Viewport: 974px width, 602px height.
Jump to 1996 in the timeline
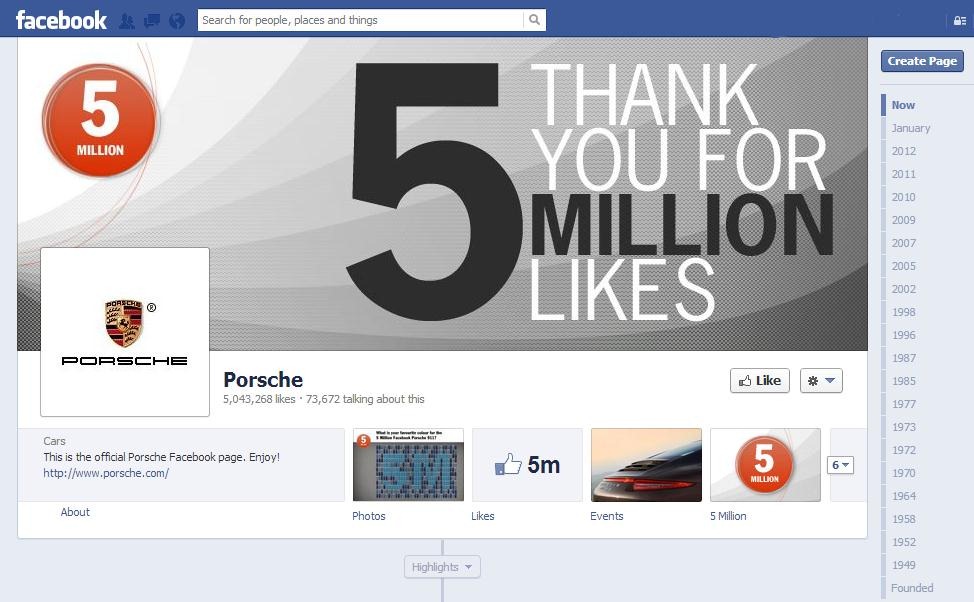pyautogui.click(x=904, y=335)
